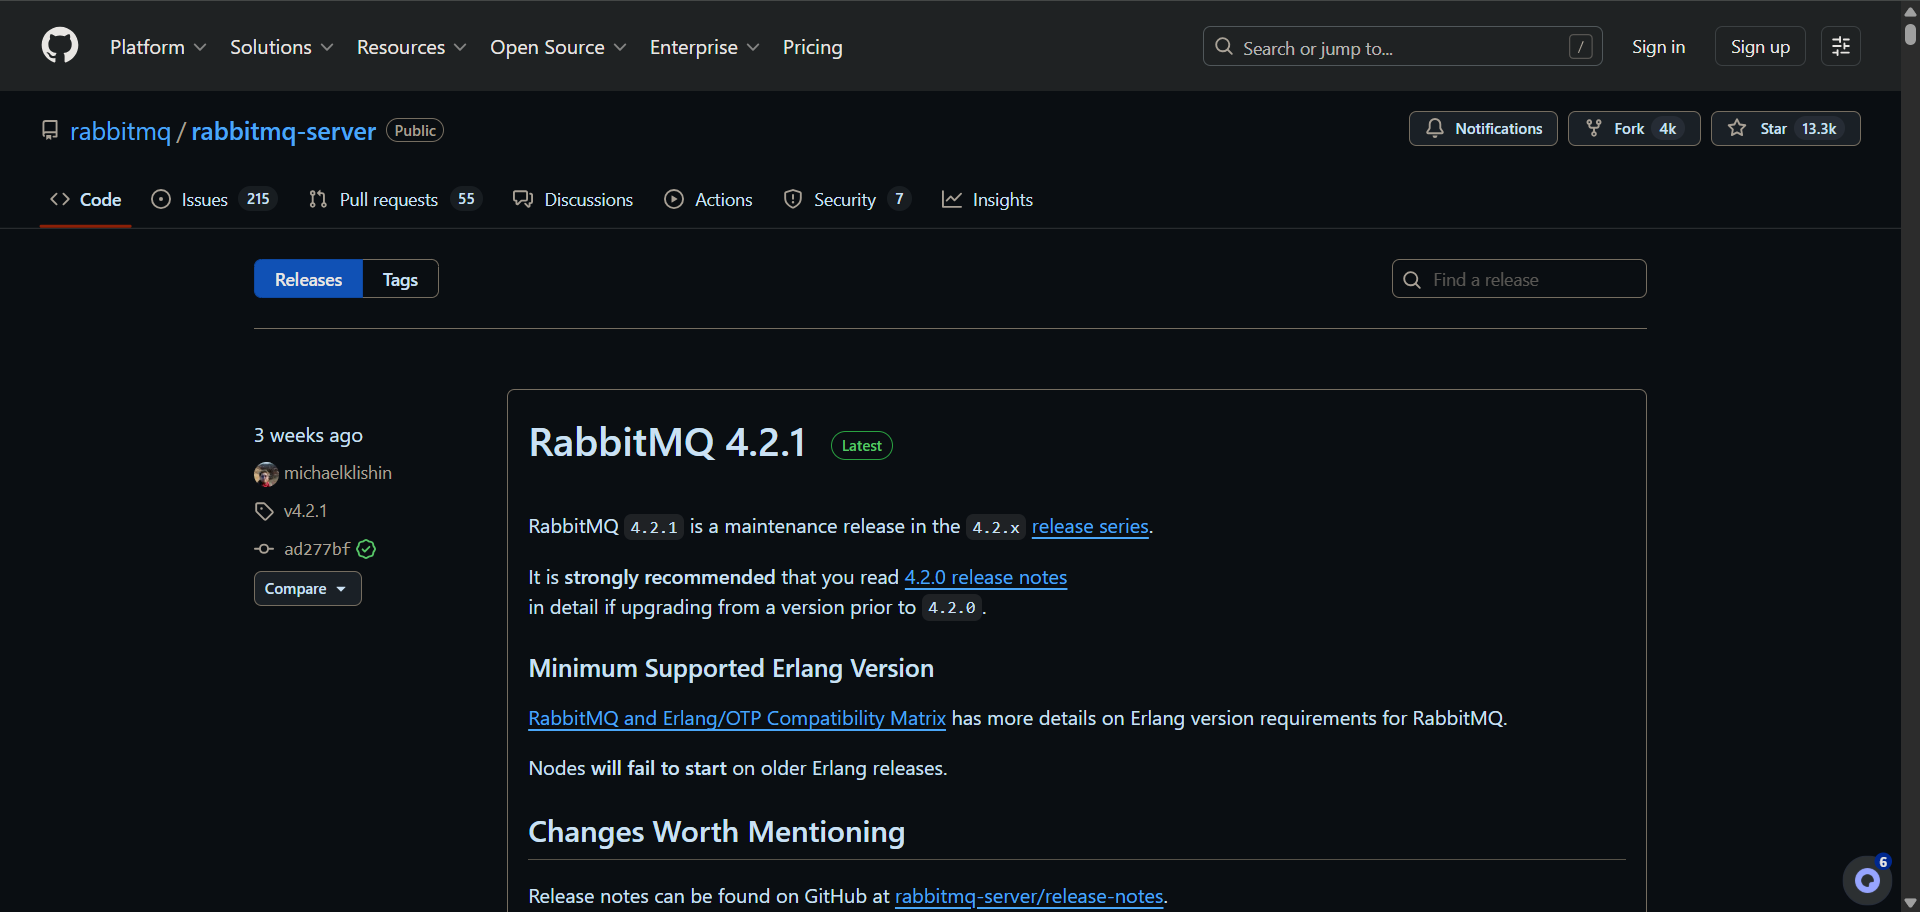This screenshot has height=912, width=1920.
Task: Click the magnifier icon in Find a release
Action: (x=1412, y=280)
